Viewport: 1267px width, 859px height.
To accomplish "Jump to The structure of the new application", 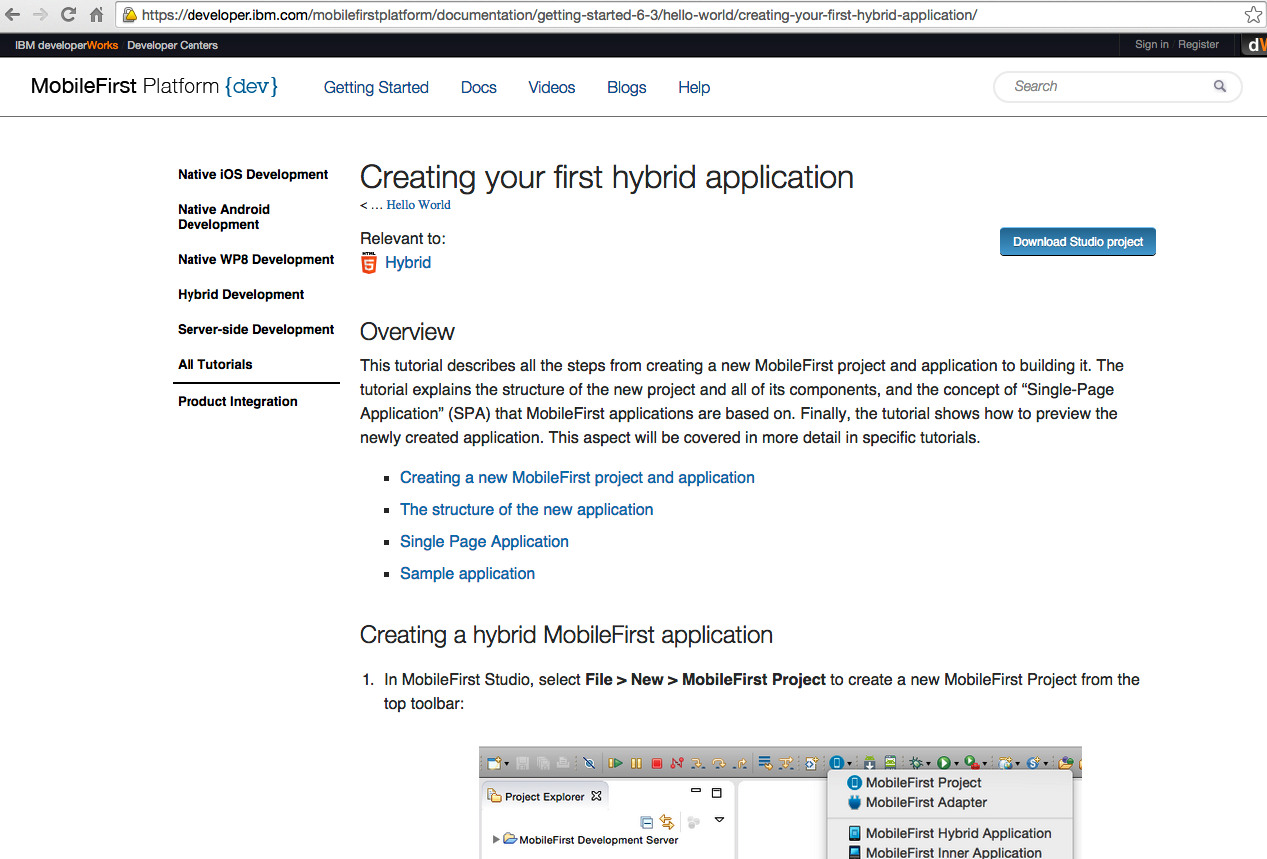I will [x=526, y=509].
